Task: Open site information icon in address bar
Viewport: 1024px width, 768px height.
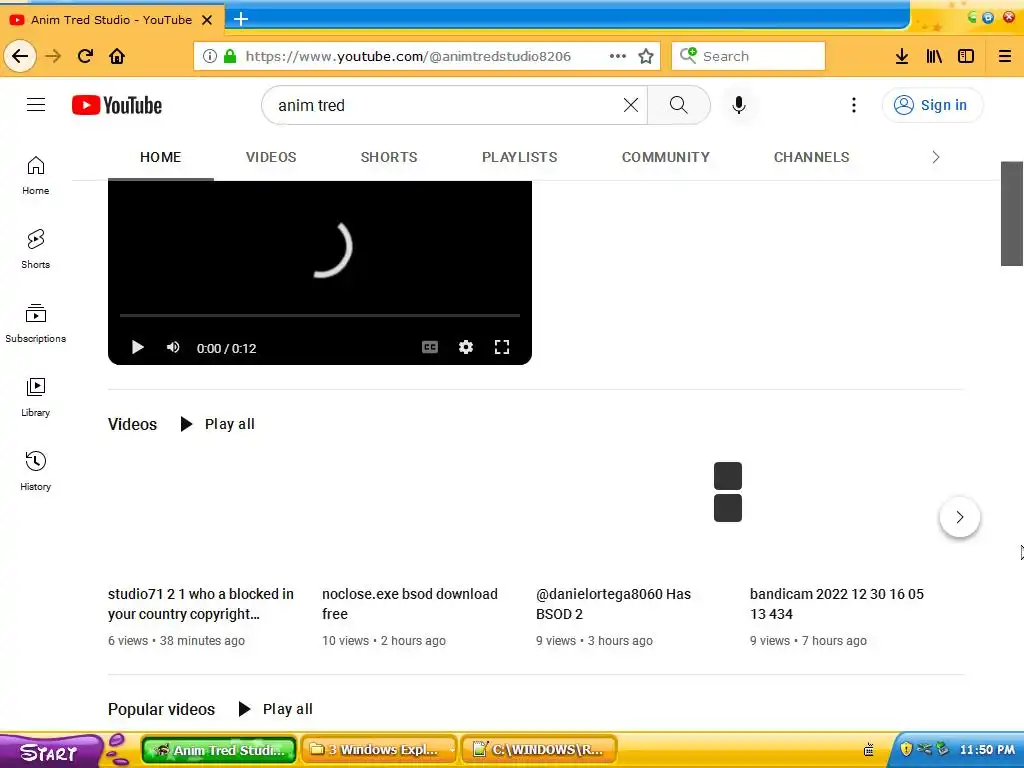Action: click(x=210, y=56)
